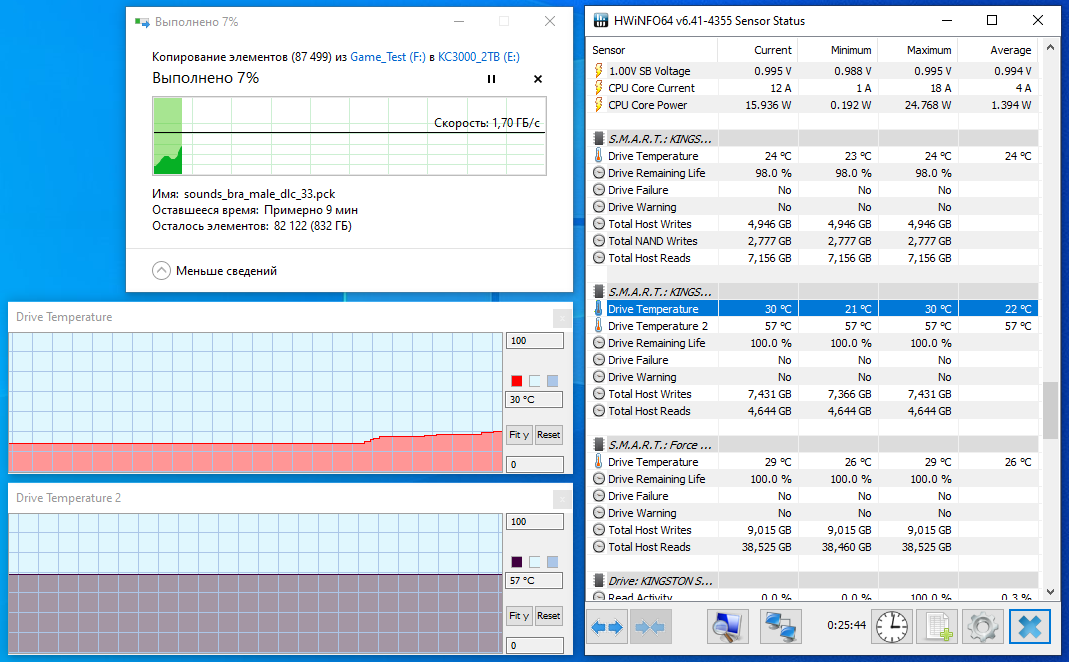
Task: Pick the red color swatch in Drive Temperature graph
Action: [517, 381]
